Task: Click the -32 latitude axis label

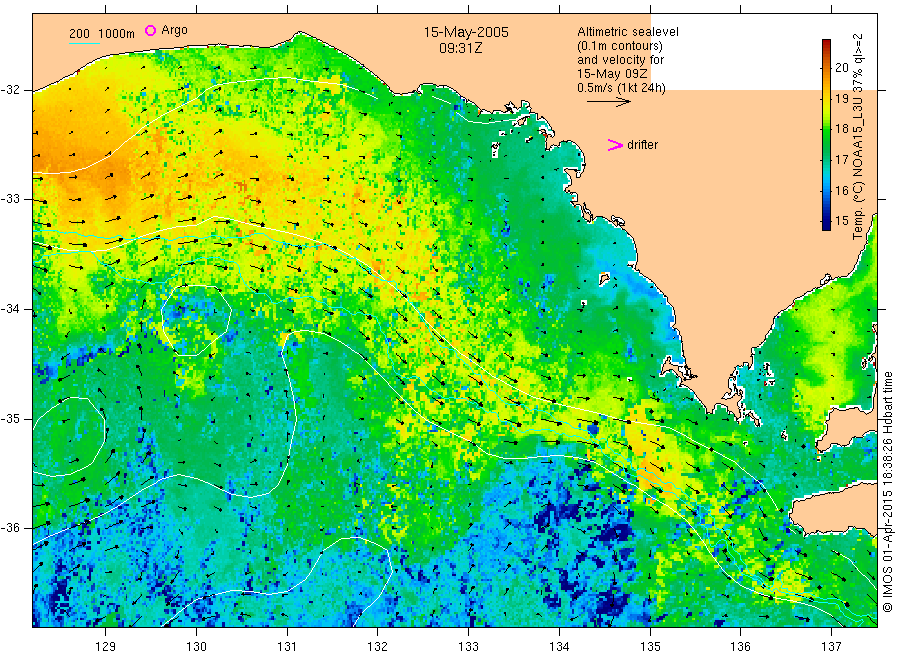Action: tap(10, 91)
